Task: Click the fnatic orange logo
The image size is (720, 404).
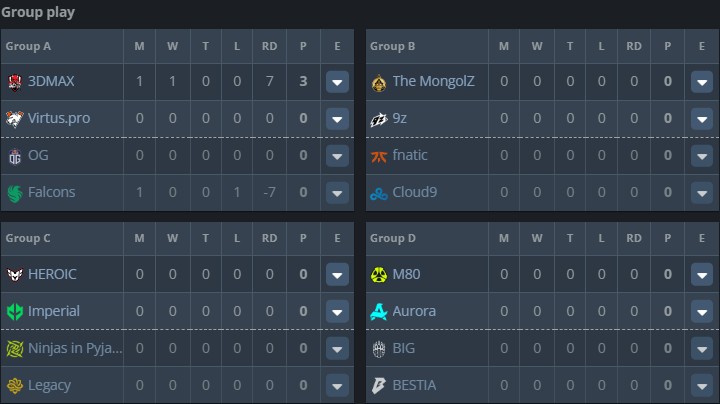Action: [379, 155]
